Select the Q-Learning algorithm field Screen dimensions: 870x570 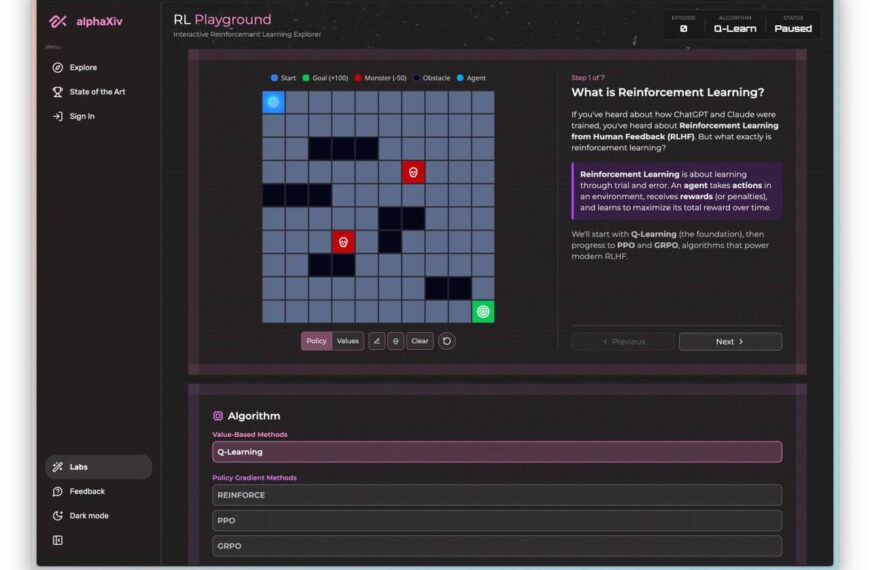[497, 452]
